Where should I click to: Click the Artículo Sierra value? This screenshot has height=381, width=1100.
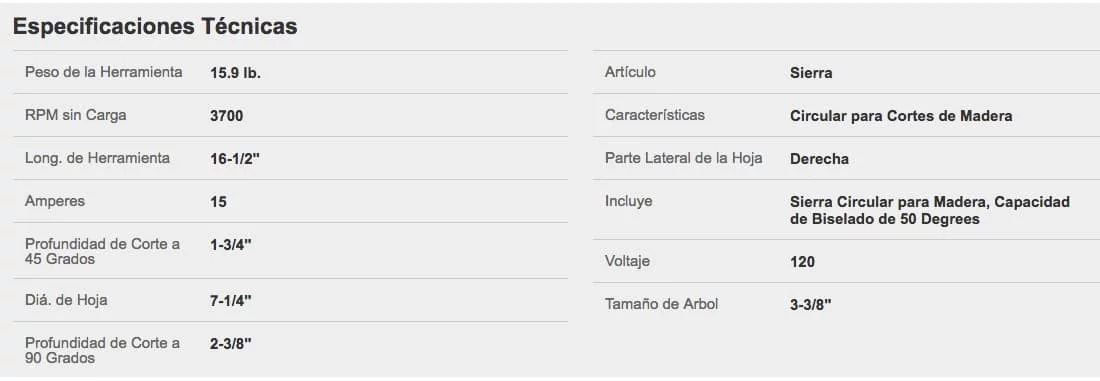click(x=811, y=73)
